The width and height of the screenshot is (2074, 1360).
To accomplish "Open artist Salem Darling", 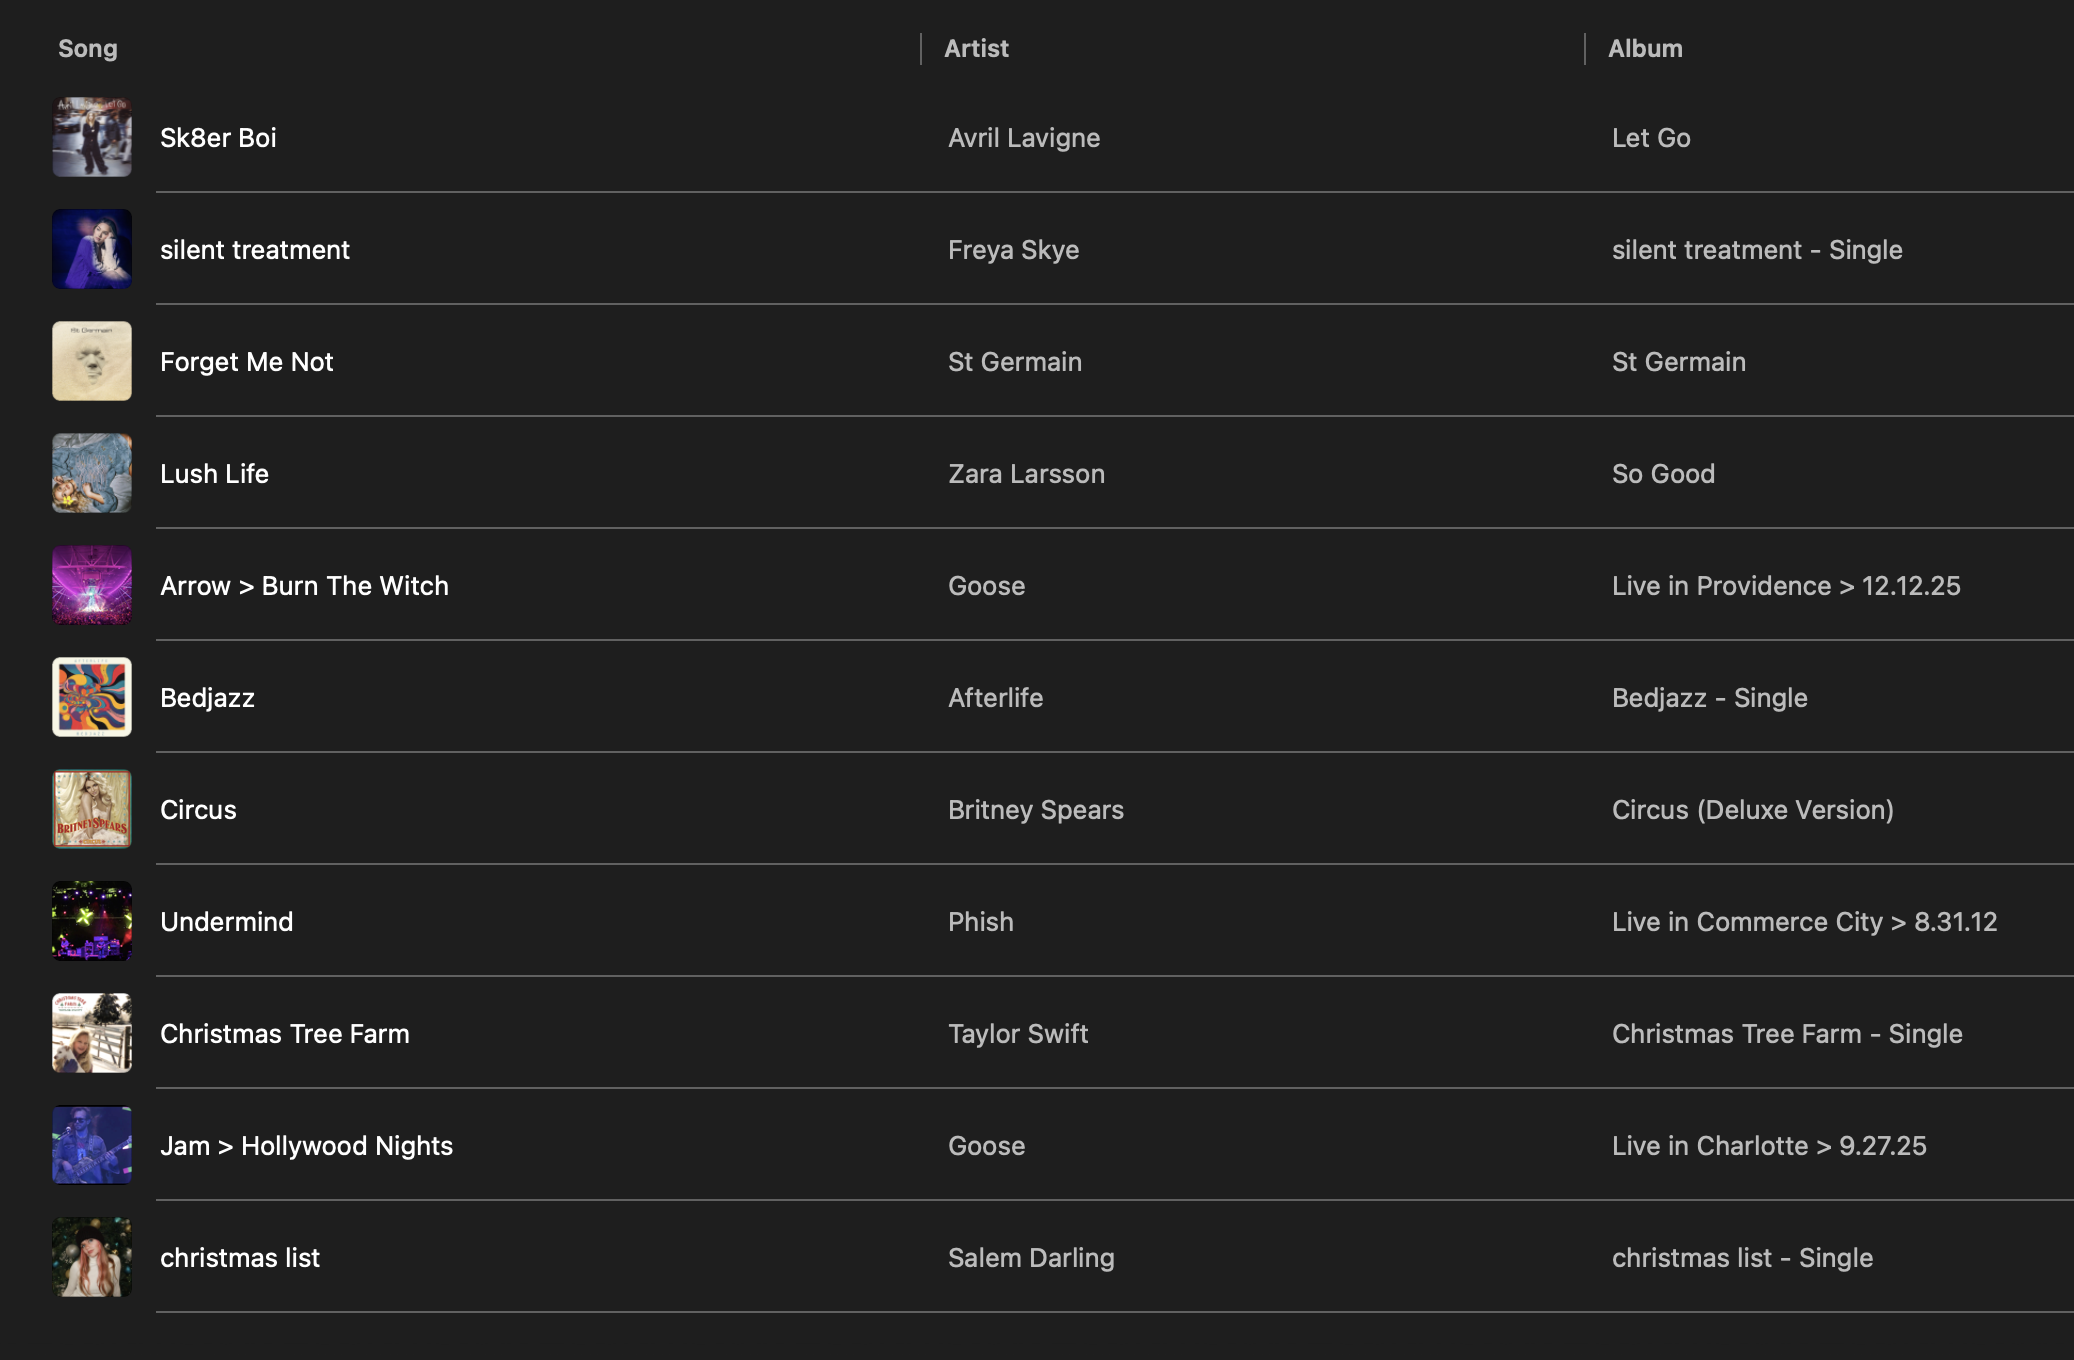I will point(1030,1258).
